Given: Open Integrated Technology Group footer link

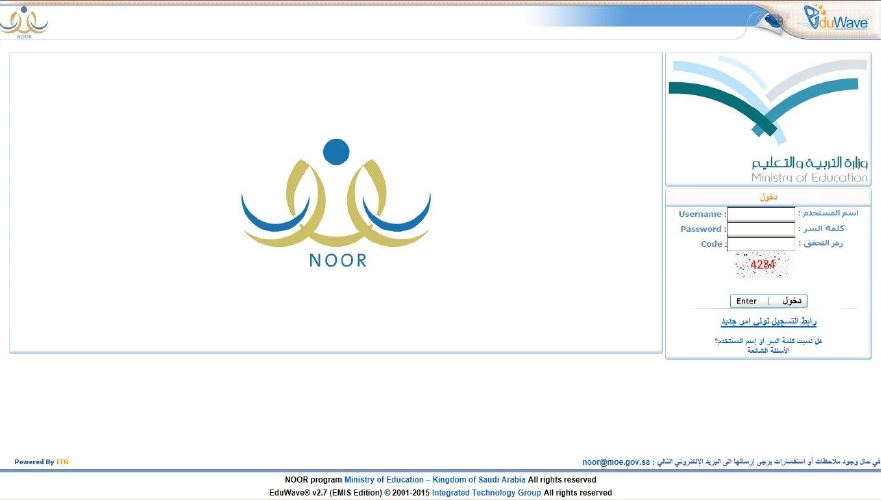Looking at the screenshot, I should (x=487, y=493).
